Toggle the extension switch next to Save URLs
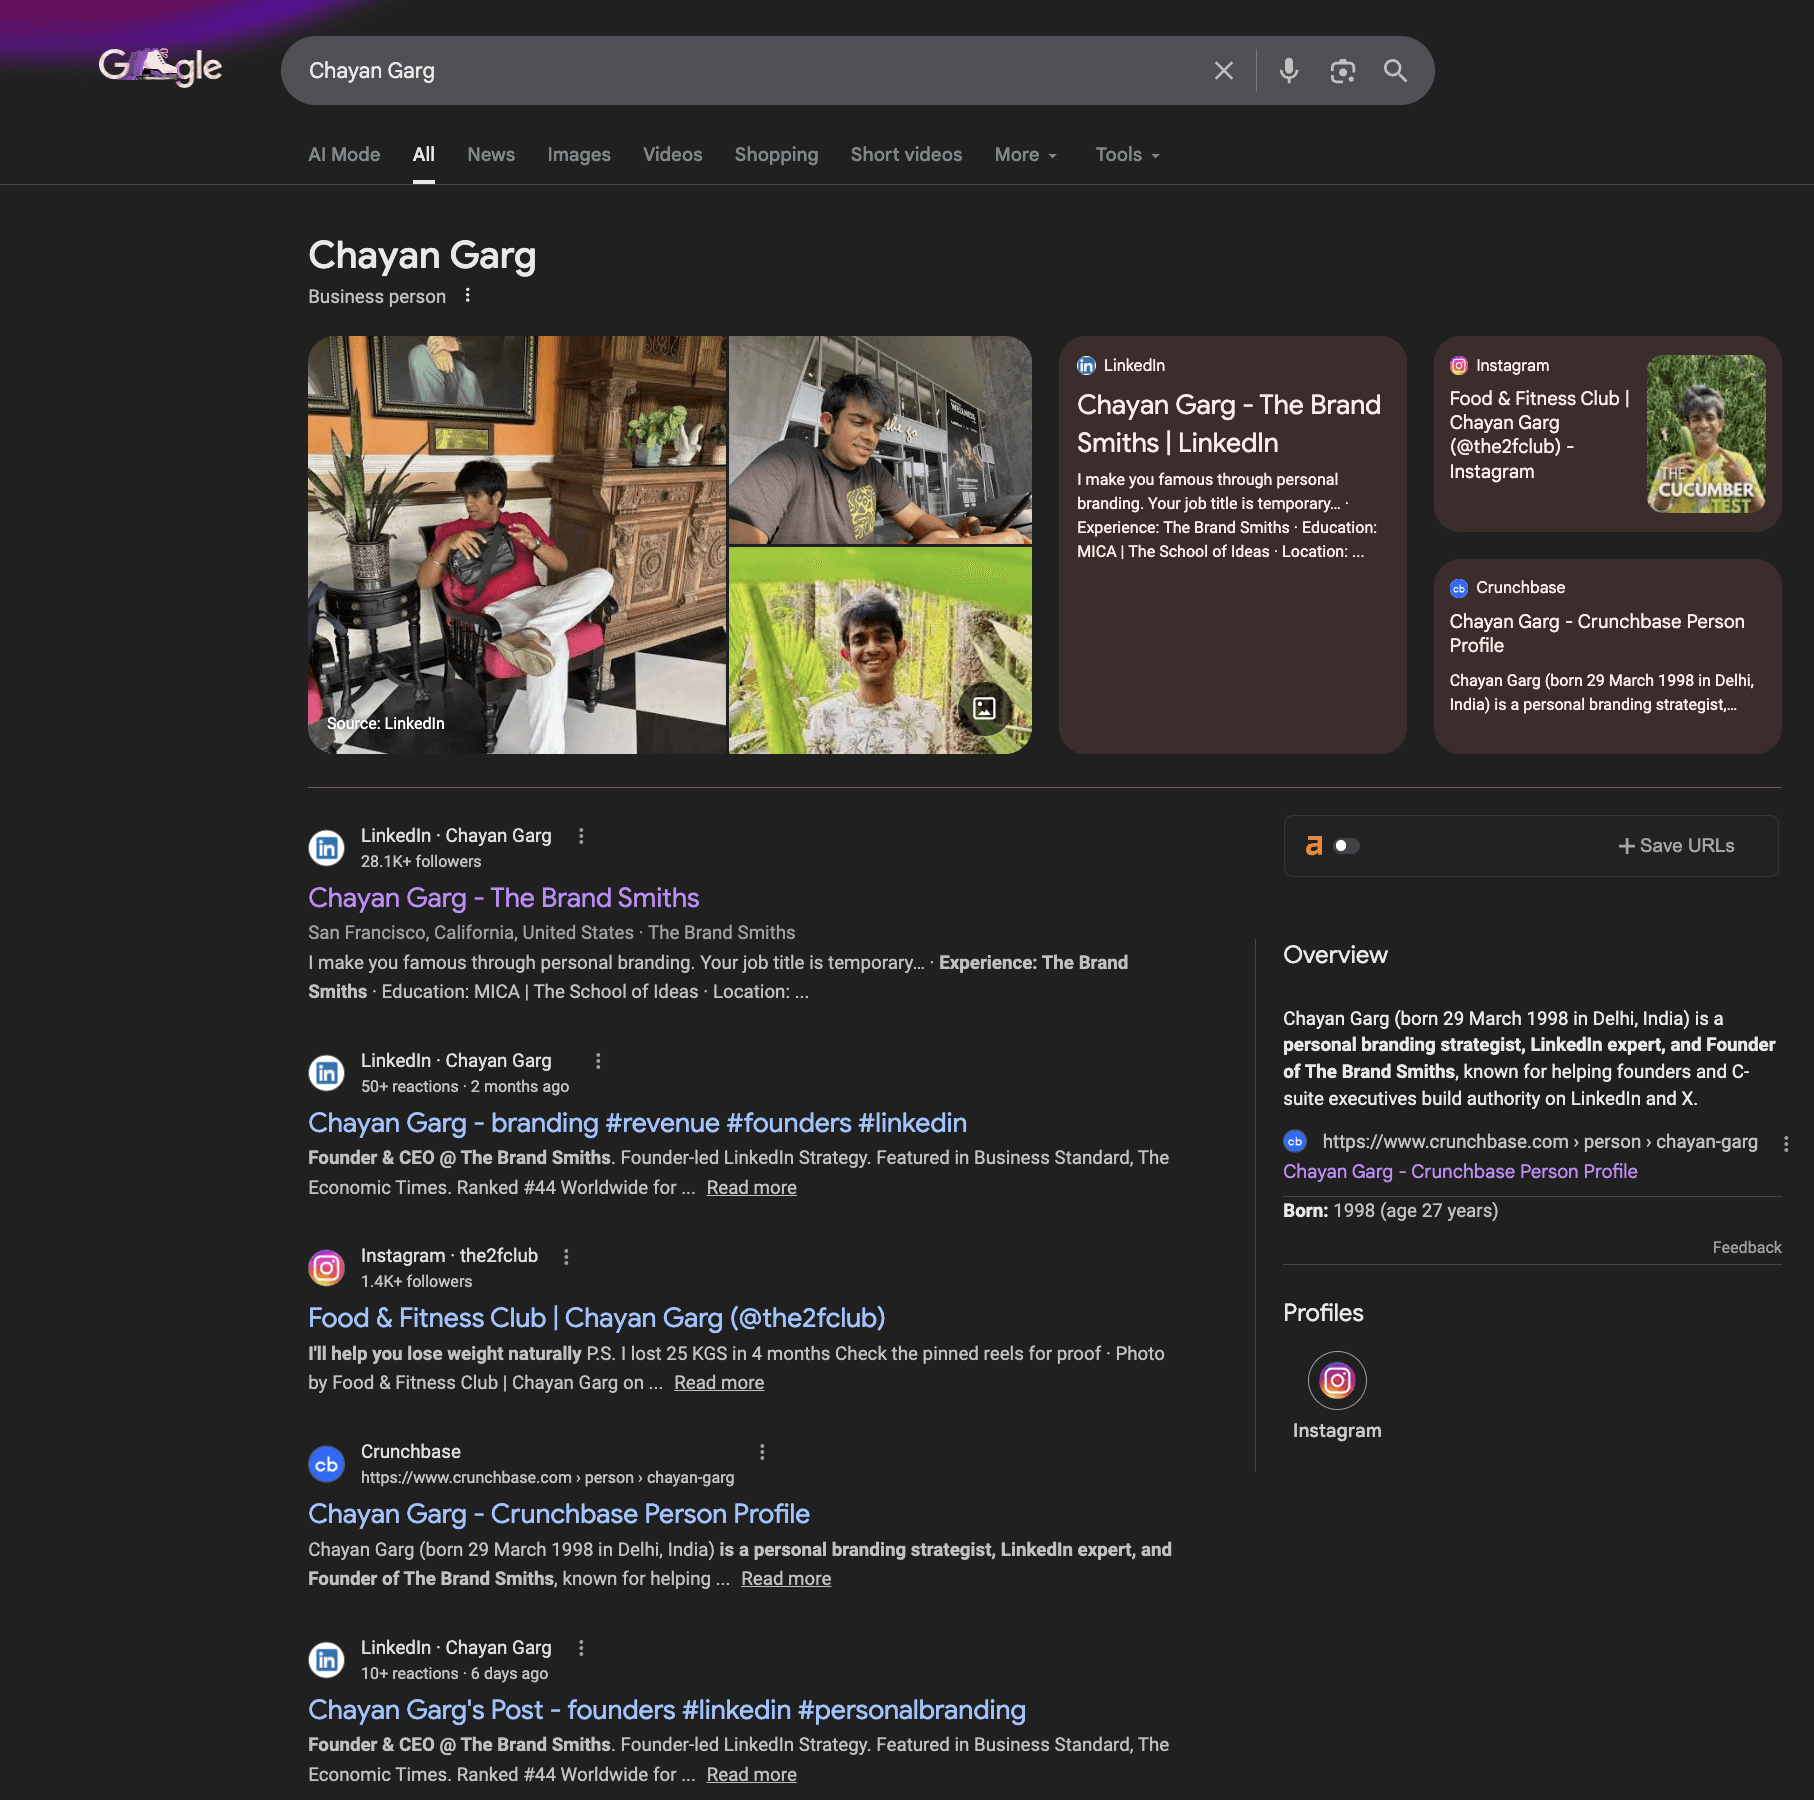1814x1800 pixels. pyautogui.click(x=1347, y=846)
